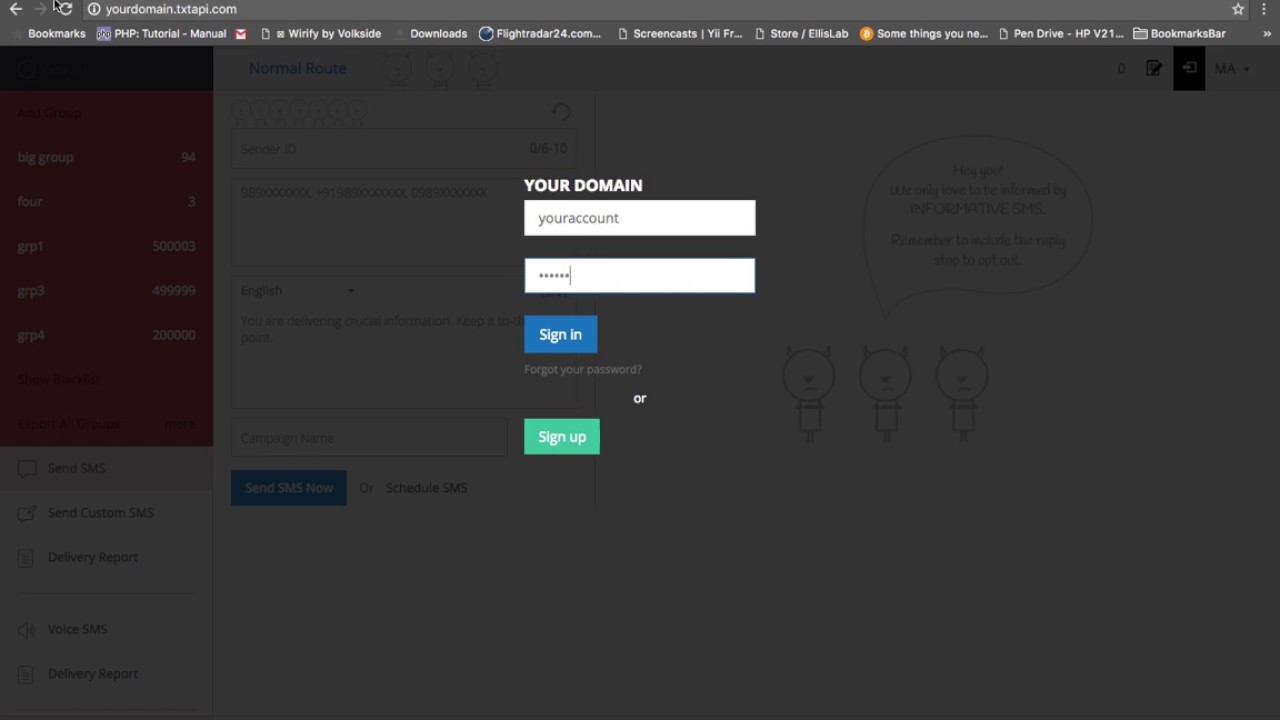This screenshot has width=1280, height=720.
Task: Bookmark this page with the star icon
Action: (x=1238, y=9)
